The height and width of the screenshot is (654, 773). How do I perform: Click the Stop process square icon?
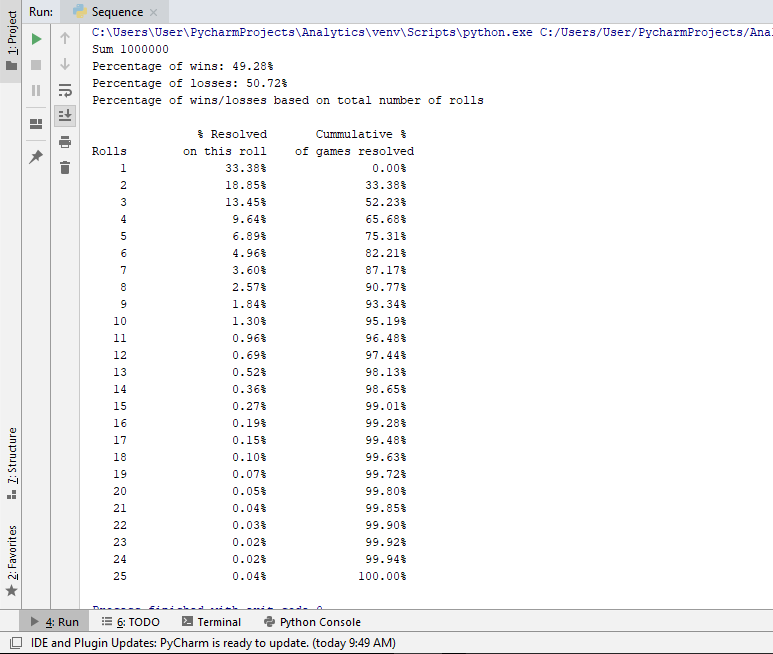(x=36, y=65)
